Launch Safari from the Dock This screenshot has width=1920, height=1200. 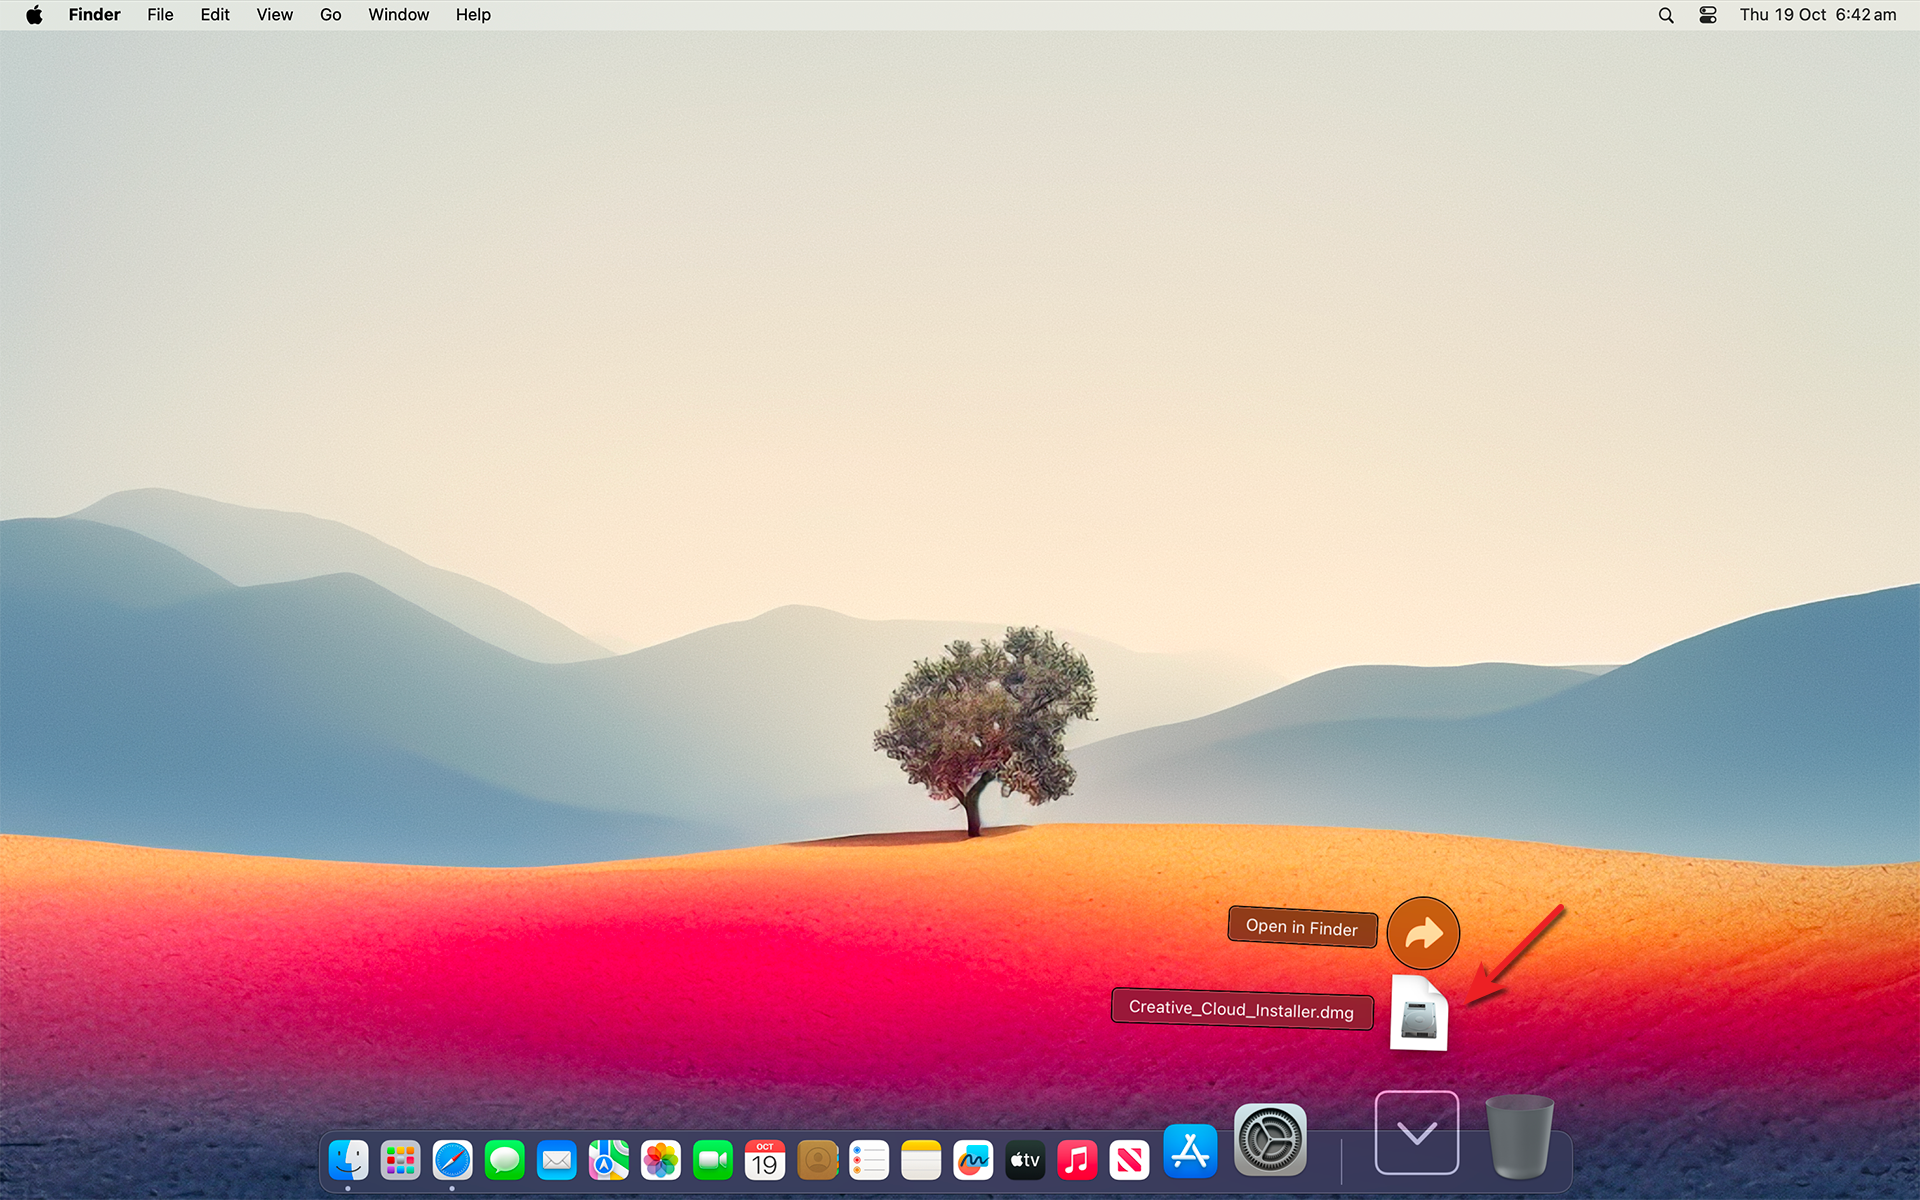[x=452, y=1160]
